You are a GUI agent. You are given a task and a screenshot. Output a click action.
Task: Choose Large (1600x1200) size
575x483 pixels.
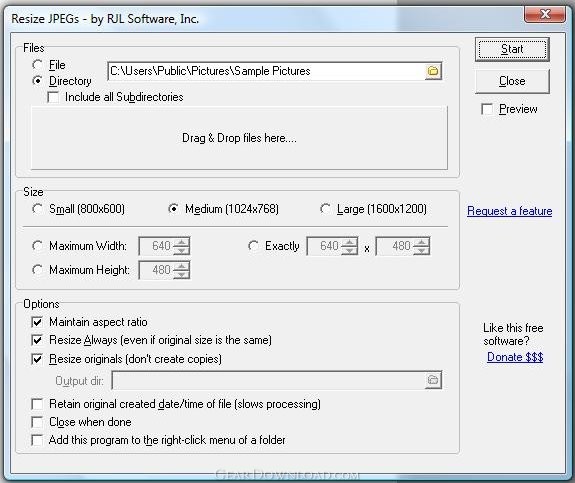(x=325, y=209)
